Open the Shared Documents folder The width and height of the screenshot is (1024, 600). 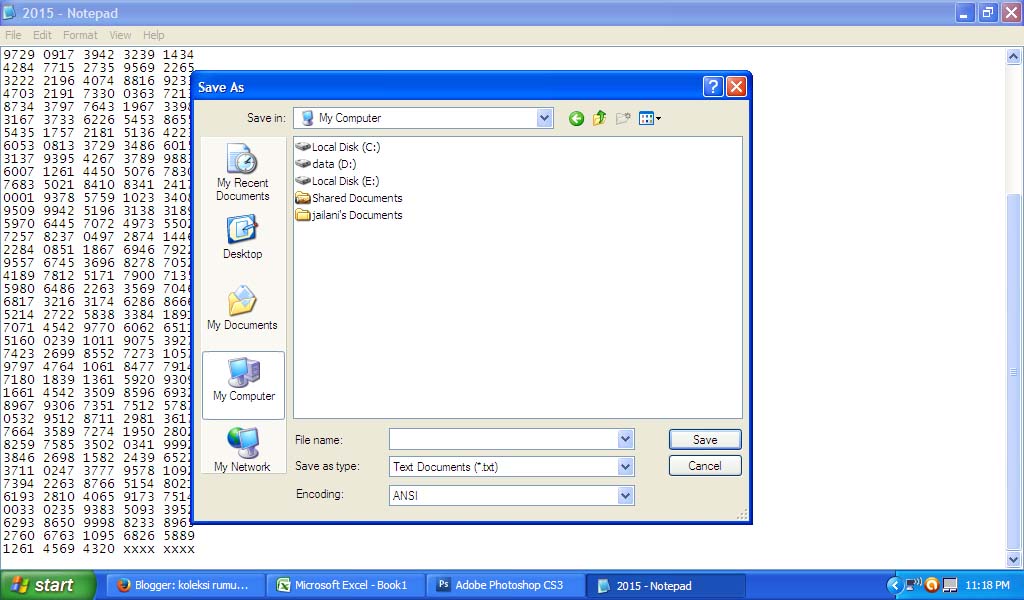[349, 198]
